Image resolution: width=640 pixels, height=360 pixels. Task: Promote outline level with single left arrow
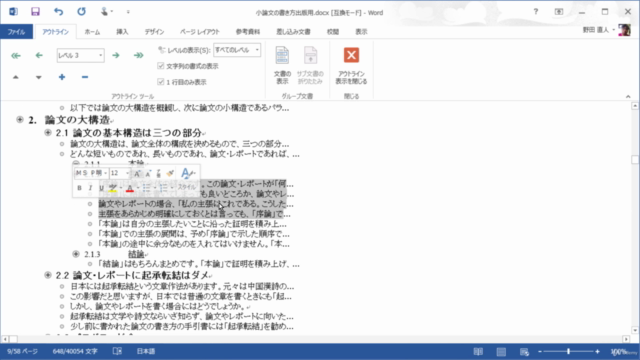click(x=39, y=56)
